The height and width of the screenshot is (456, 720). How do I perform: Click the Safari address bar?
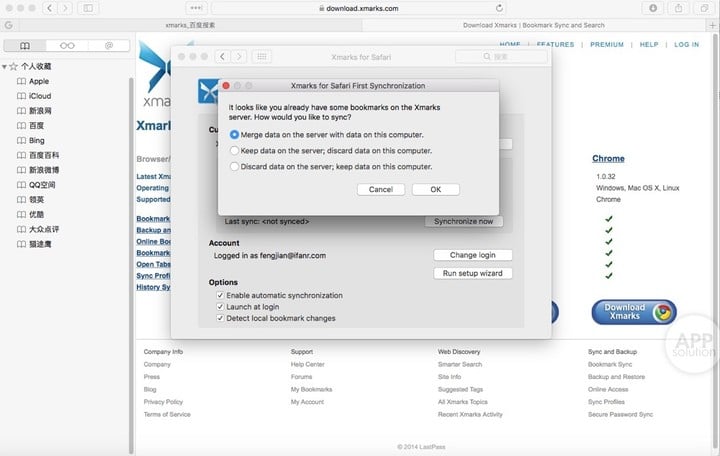pyautogui.click(x=359, y=8)
